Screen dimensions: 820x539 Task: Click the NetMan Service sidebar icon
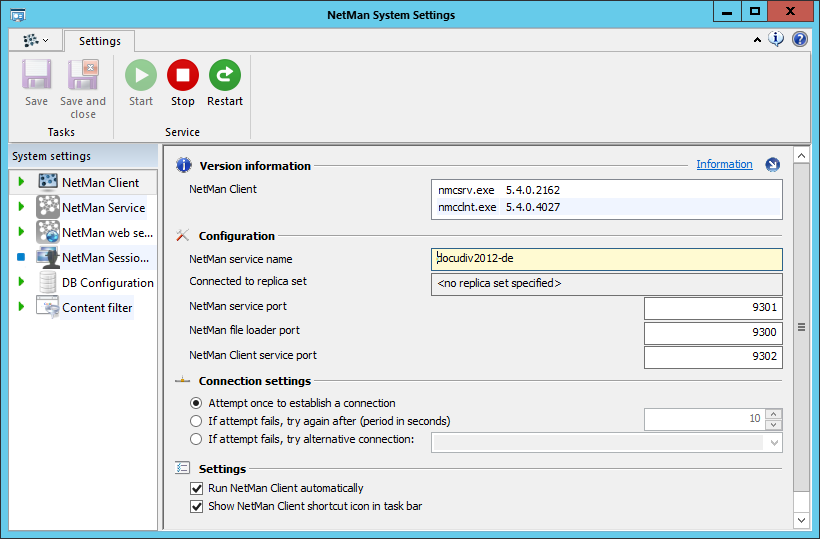pos(48,207)
